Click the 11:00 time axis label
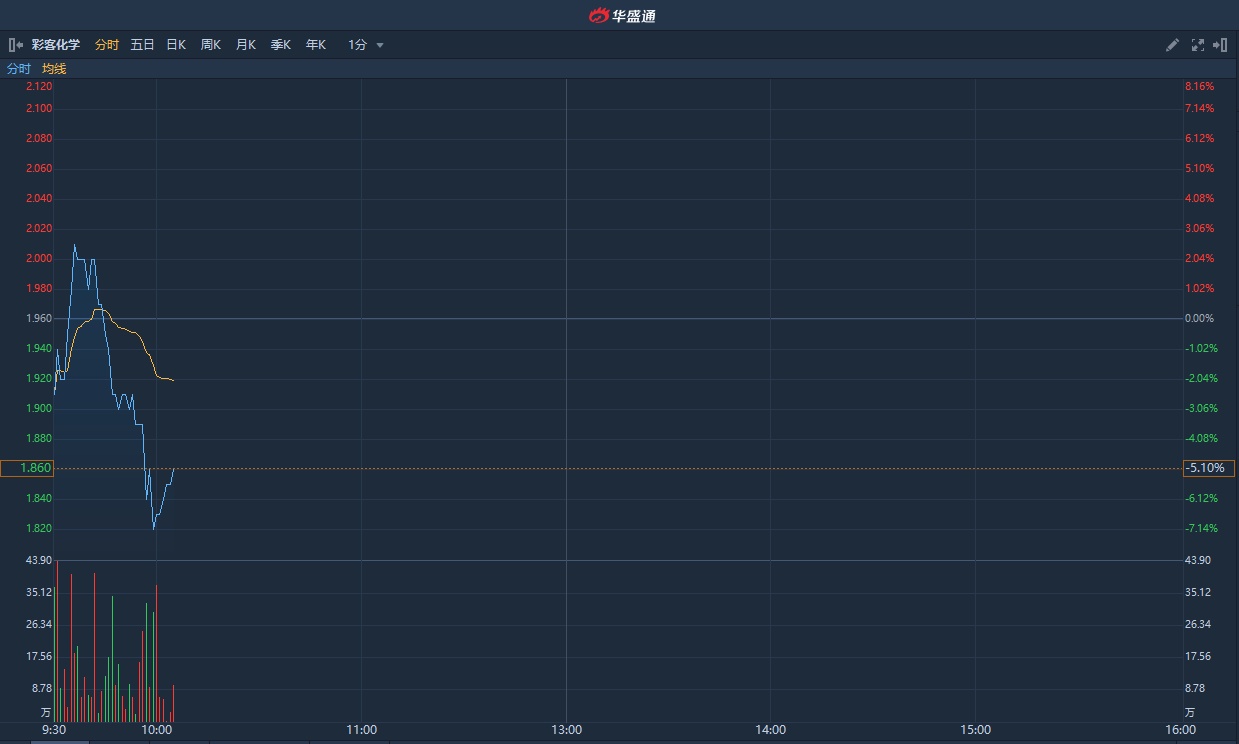Image resolution: width=1239 pixels, height=744 pixels. tap(361, 730)
